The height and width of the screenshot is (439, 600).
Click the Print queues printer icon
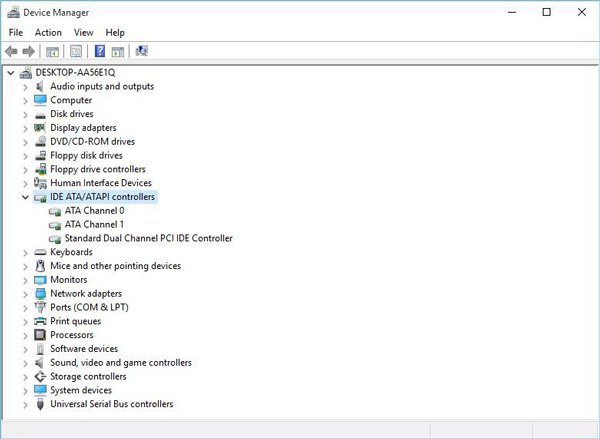pyautogui.click(x=40, y=321)
